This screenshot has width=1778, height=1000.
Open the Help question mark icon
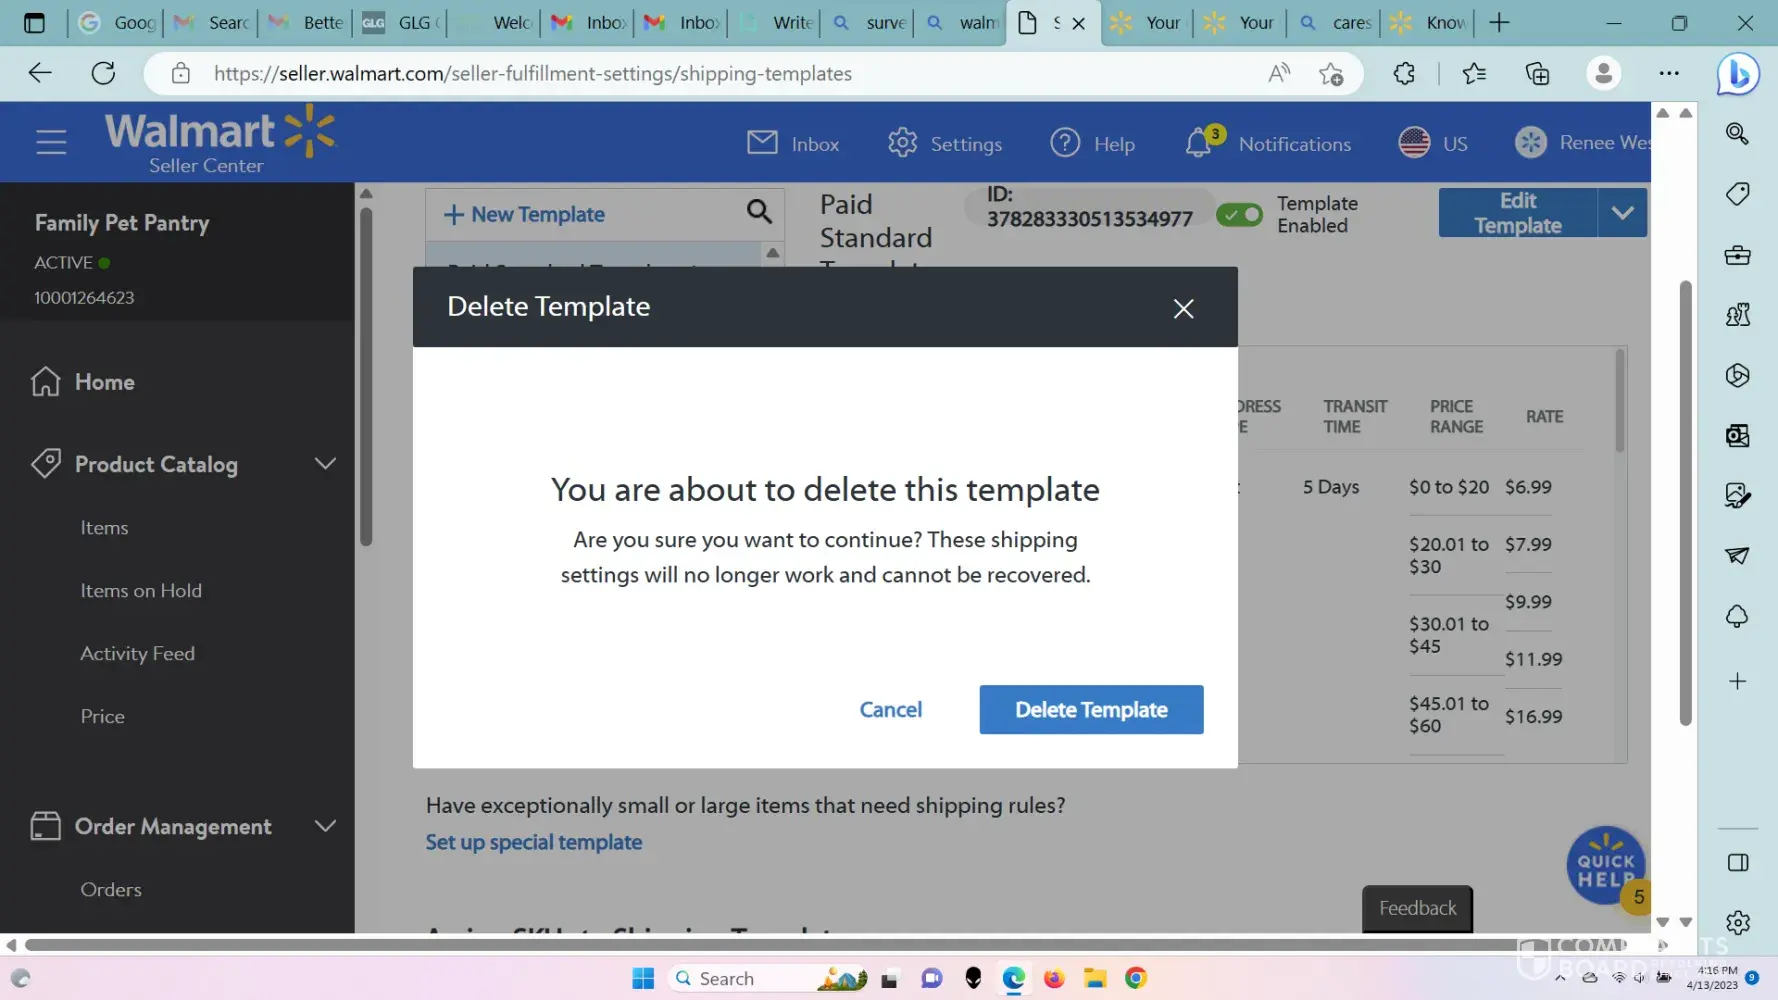pyautogui.click(x=1065, y=143)
